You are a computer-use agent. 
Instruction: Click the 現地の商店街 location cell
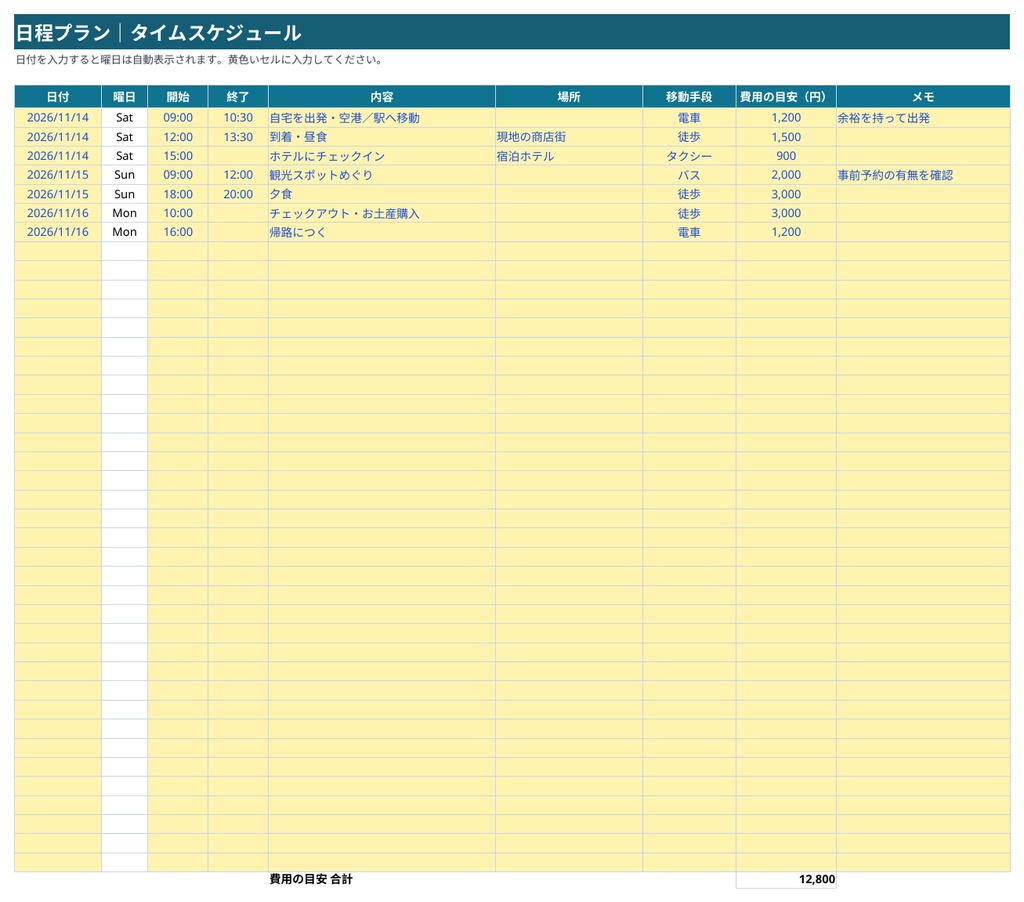tap(569, 137)
